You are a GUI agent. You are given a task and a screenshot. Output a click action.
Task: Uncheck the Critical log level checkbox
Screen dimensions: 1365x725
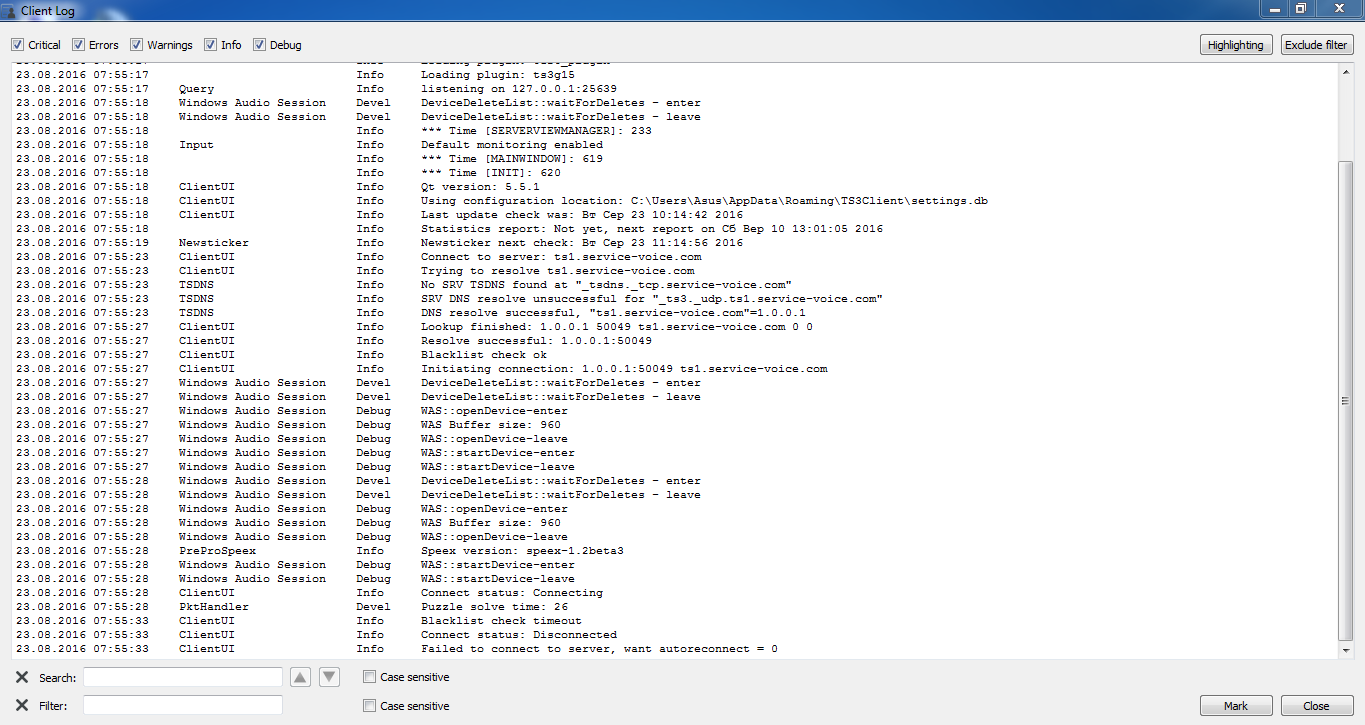(18, 45)
